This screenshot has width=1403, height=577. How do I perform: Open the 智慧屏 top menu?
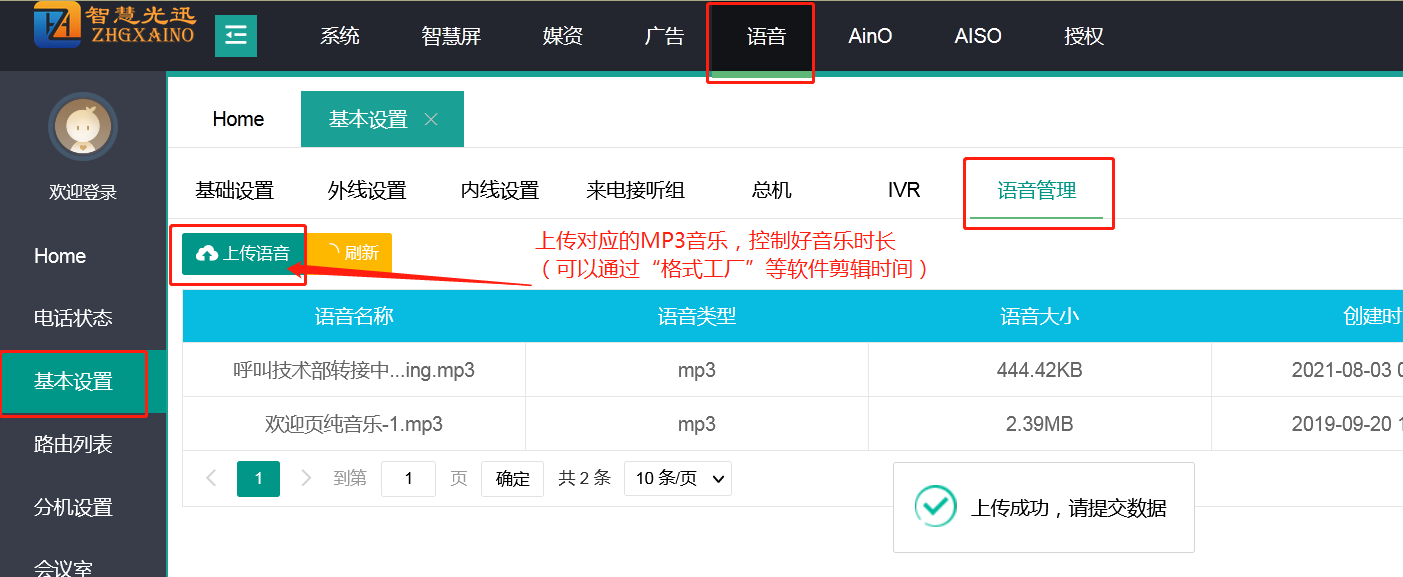pyautogui.click(x=451, y=37)
